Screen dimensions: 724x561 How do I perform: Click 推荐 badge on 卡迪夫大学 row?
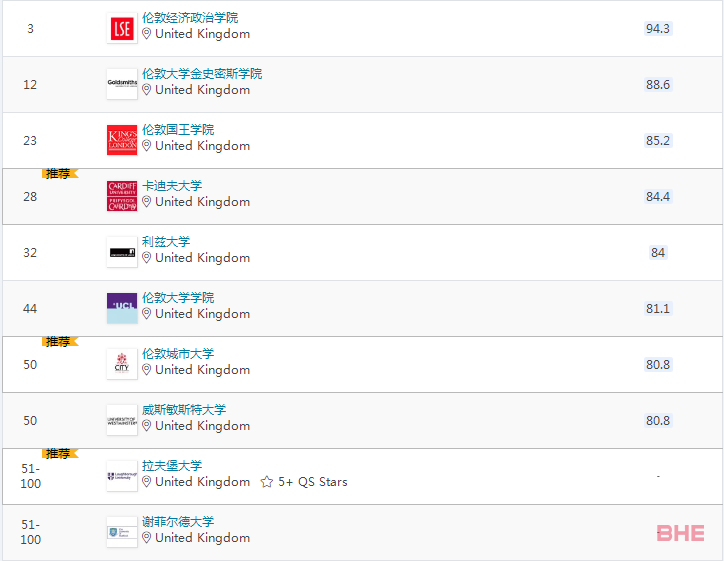(x=60, y=174)
